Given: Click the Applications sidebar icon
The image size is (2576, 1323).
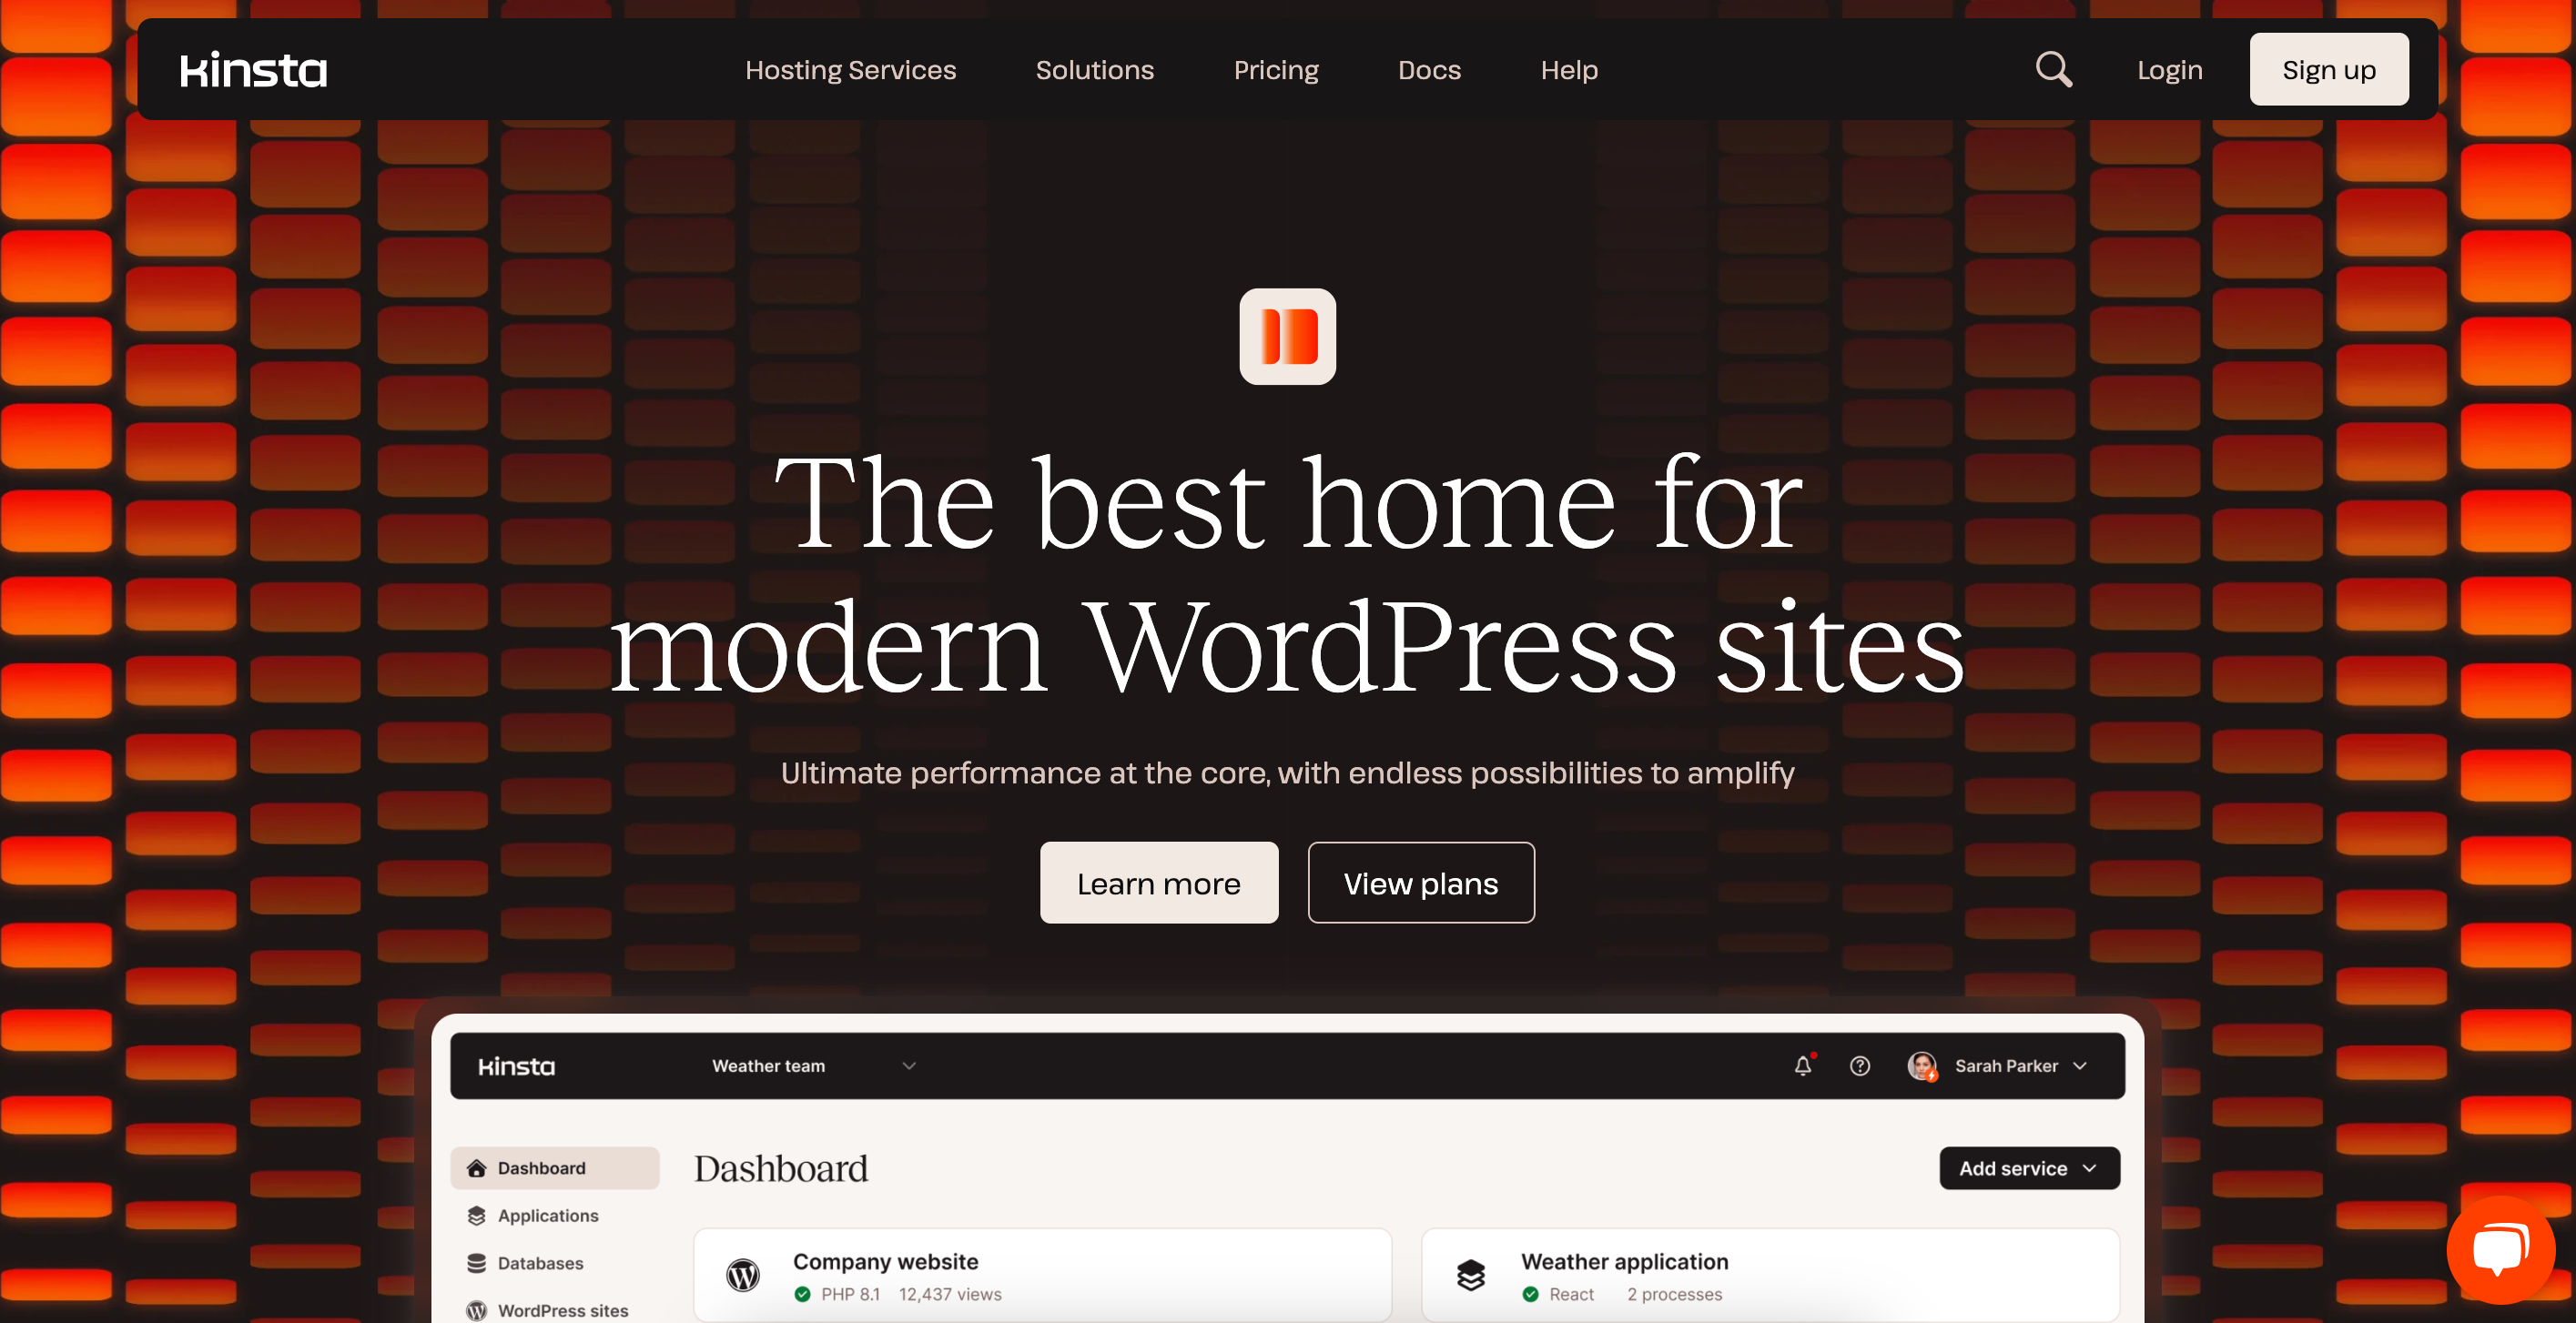Looking at the screenshot, I should tap(476, 1215).
